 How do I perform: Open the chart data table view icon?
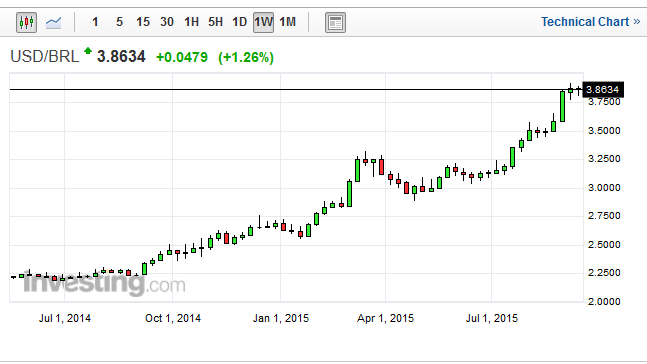(x=335, y=22)
